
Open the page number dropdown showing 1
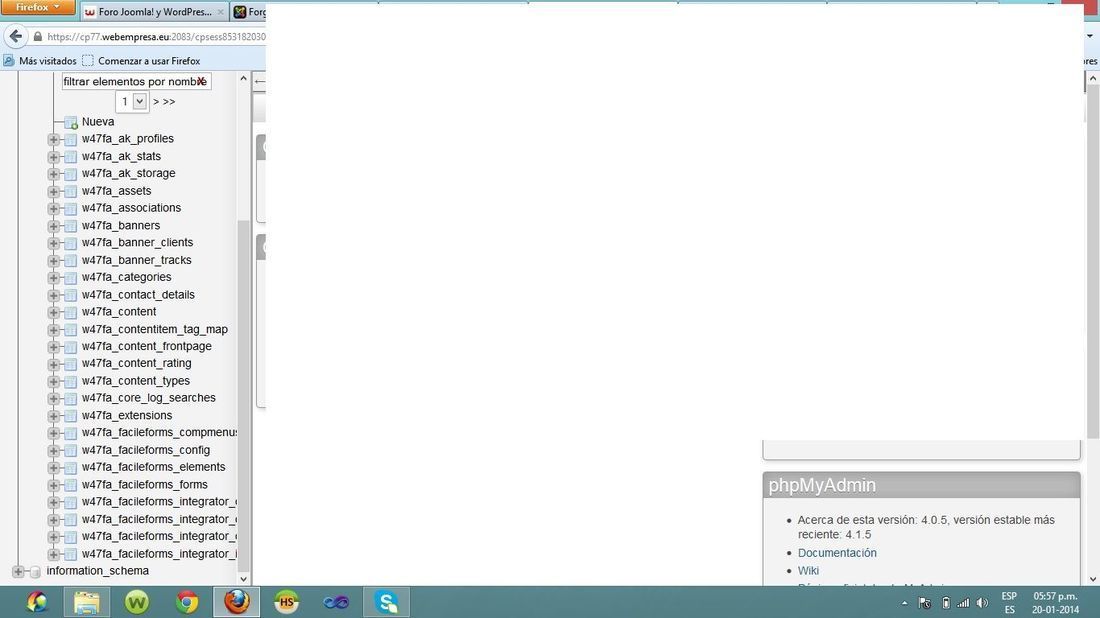(131, 102)
